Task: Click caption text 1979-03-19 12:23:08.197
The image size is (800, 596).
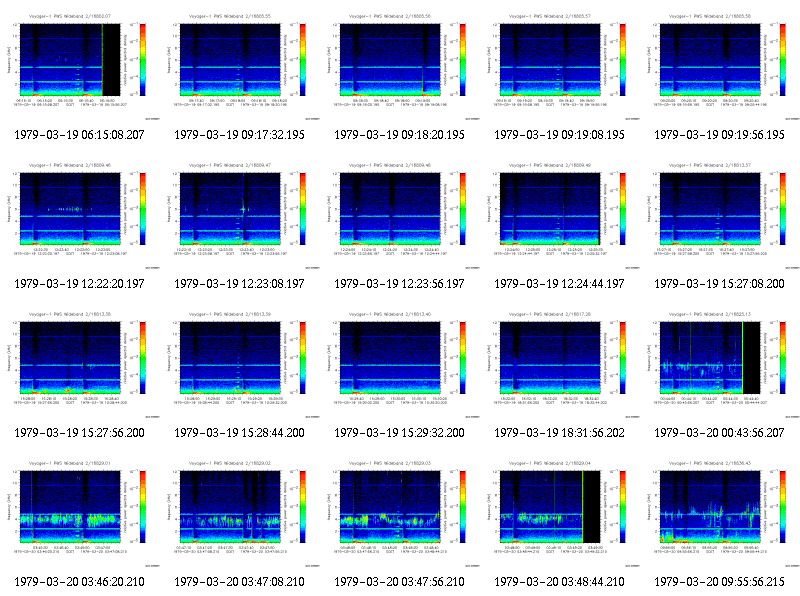Action: click(x=239, y=284)
